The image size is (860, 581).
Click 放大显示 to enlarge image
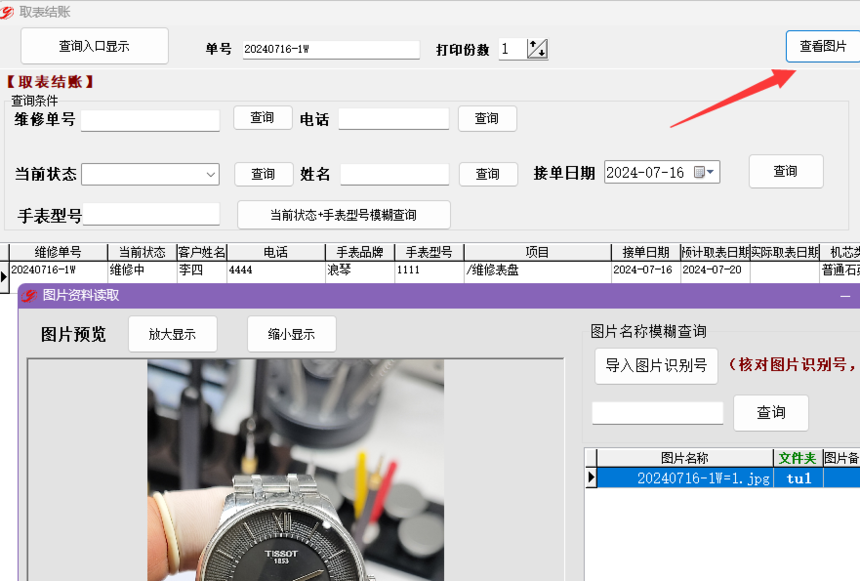[x=173, y=334]
